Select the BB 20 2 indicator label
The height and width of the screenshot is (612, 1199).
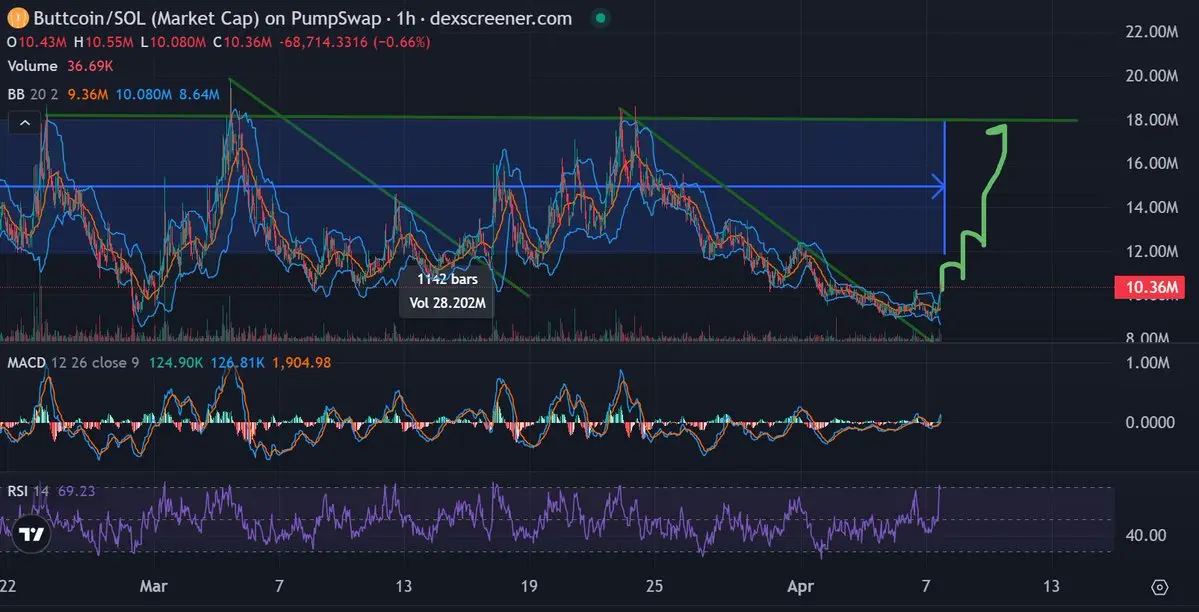(x=34, y=95)
